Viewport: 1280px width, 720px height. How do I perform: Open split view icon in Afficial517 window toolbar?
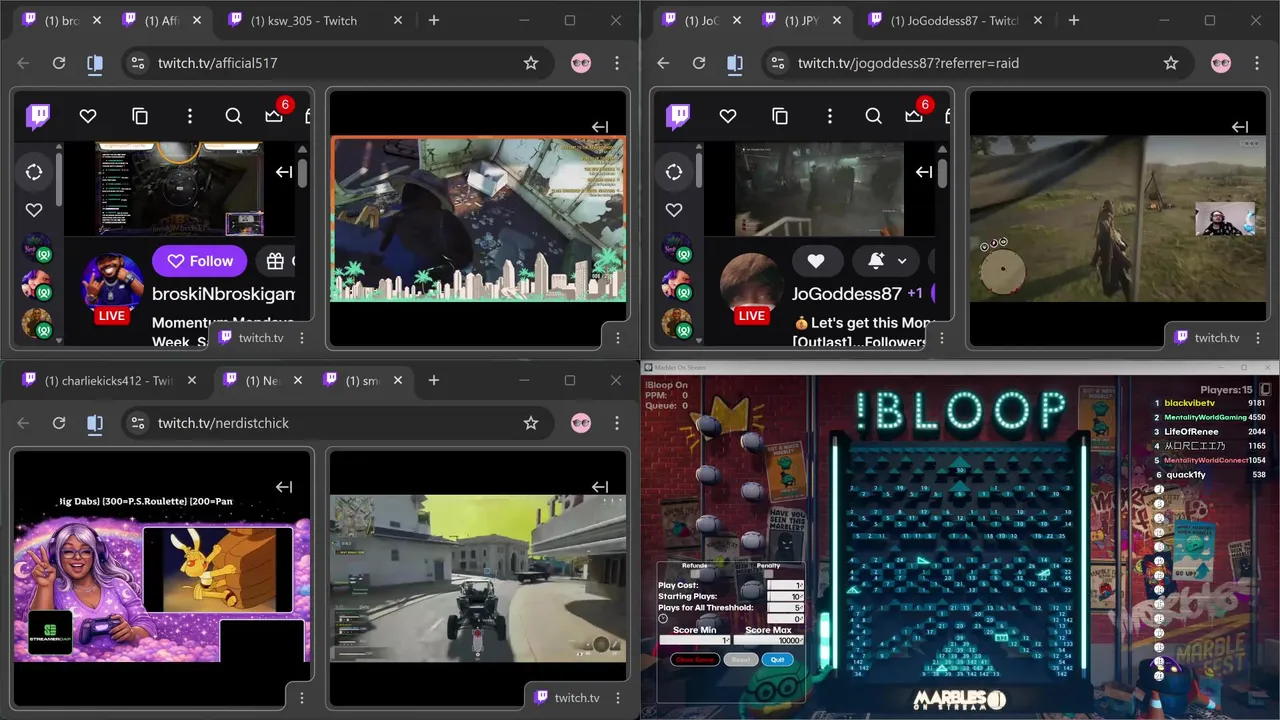(95, 63)
